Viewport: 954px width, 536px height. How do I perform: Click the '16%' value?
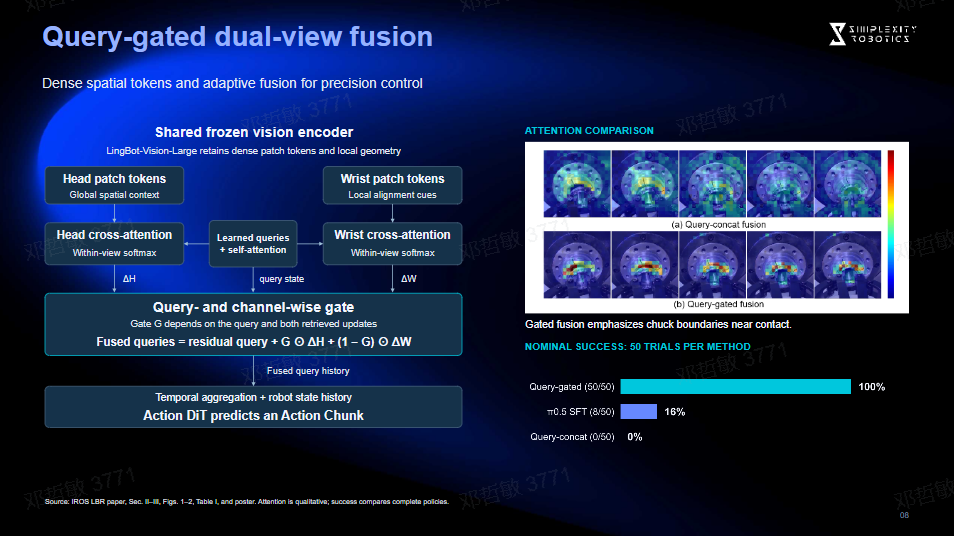[x=675, y=412]
